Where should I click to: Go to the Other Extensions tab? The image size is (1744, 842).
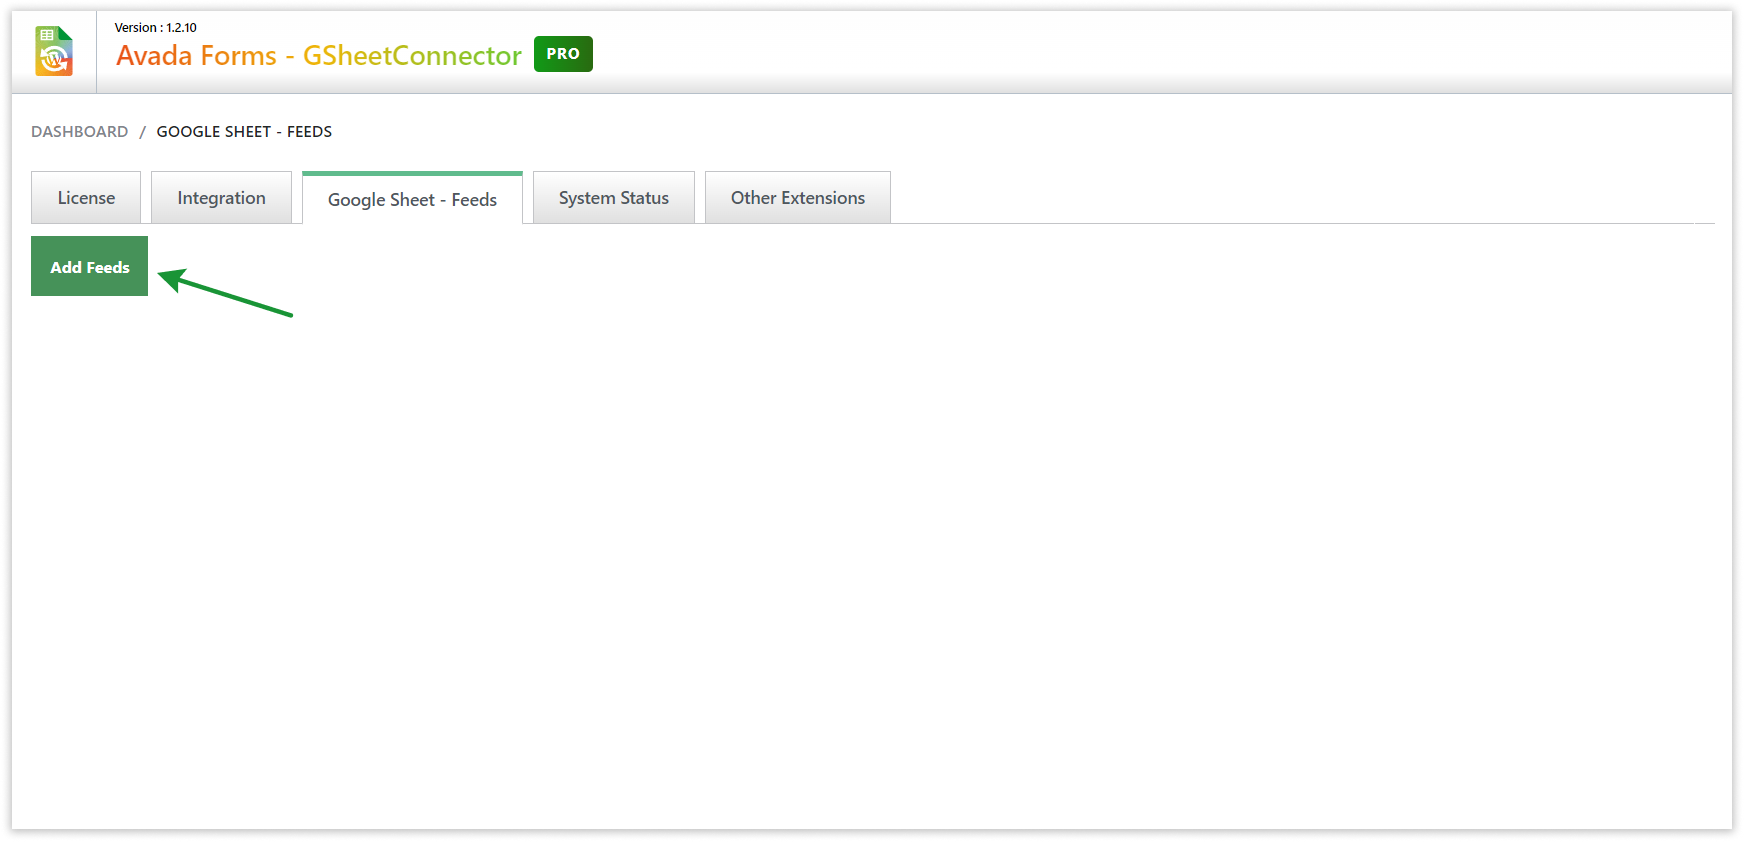coord(798,197)
